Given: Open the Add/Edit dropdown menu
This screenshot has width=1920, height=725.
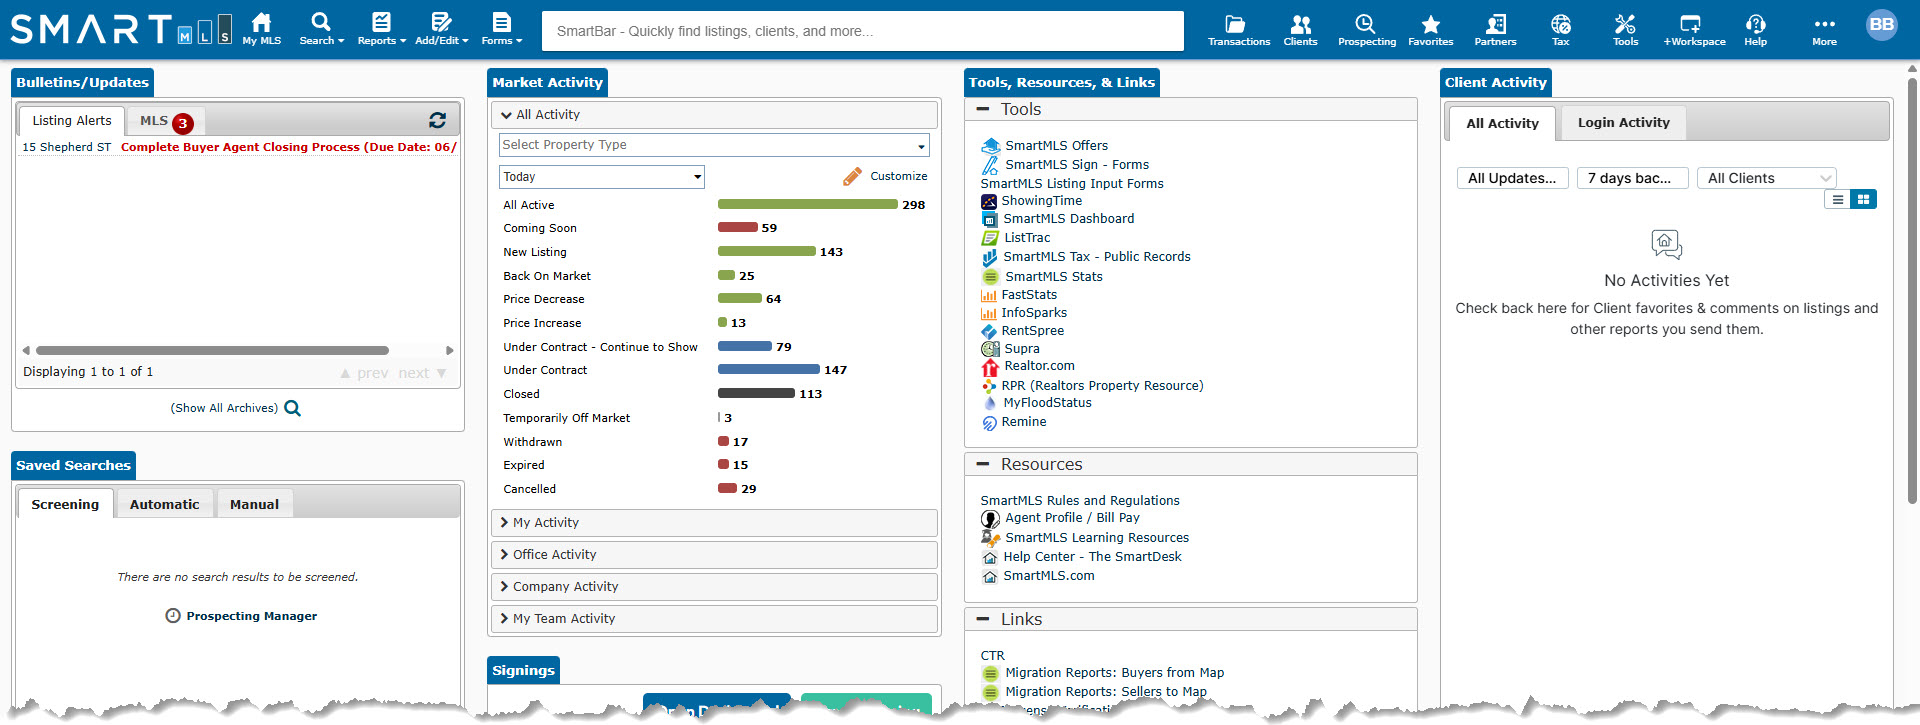Looking at the screenshot, I should coord(441,28).
